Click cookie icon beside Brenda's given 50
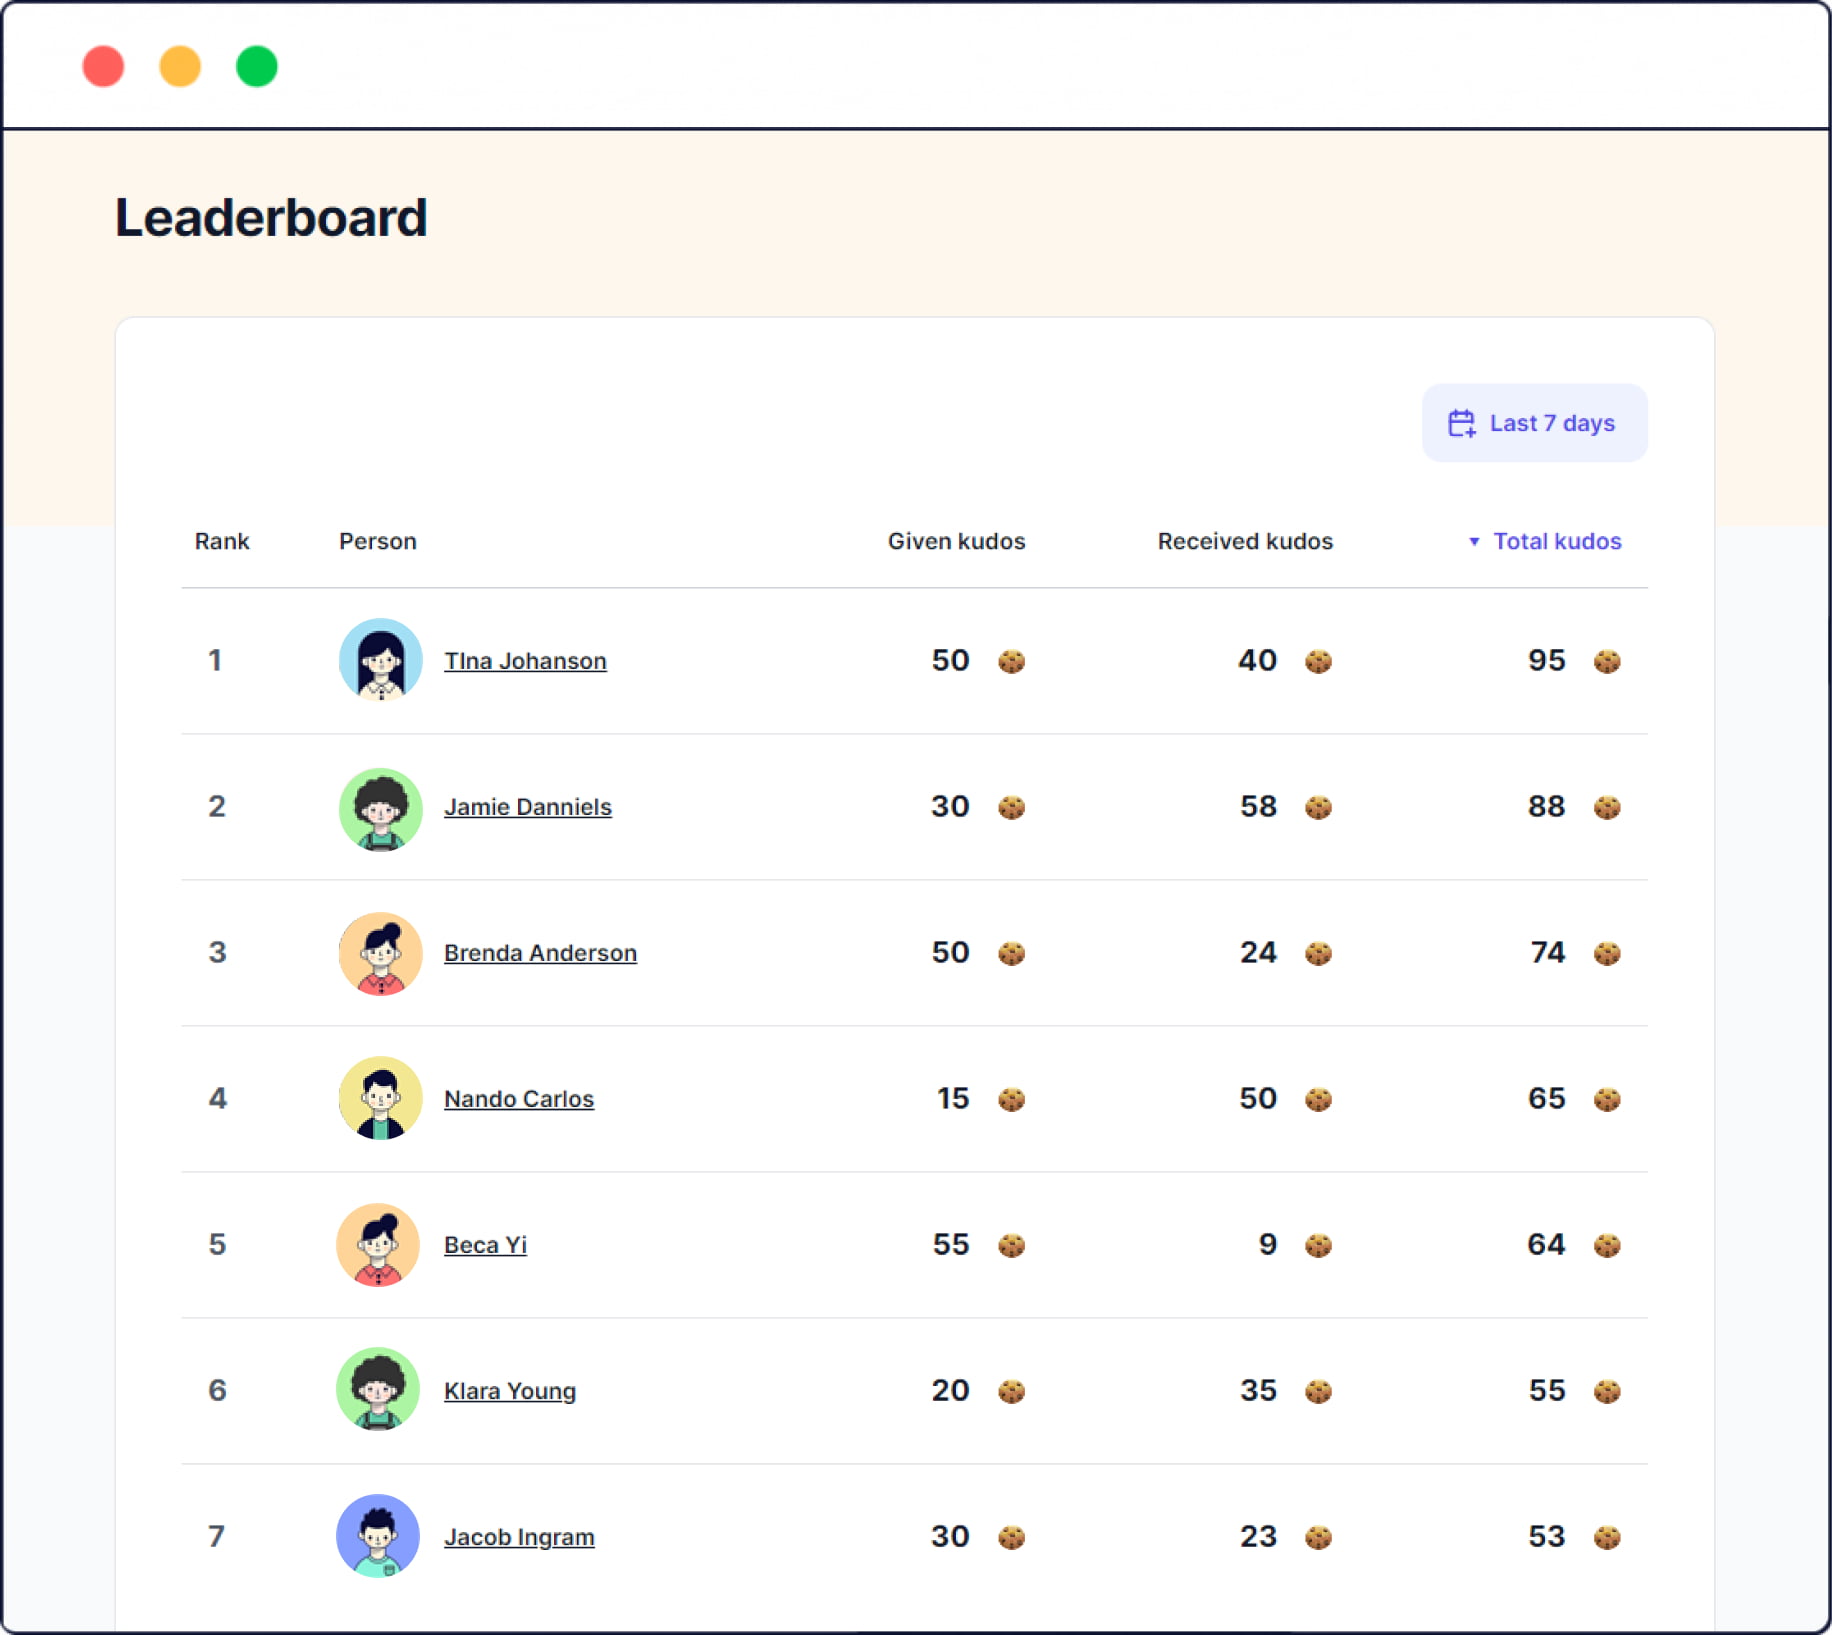This screenshot has width=1832, height=1635. 1011,953
